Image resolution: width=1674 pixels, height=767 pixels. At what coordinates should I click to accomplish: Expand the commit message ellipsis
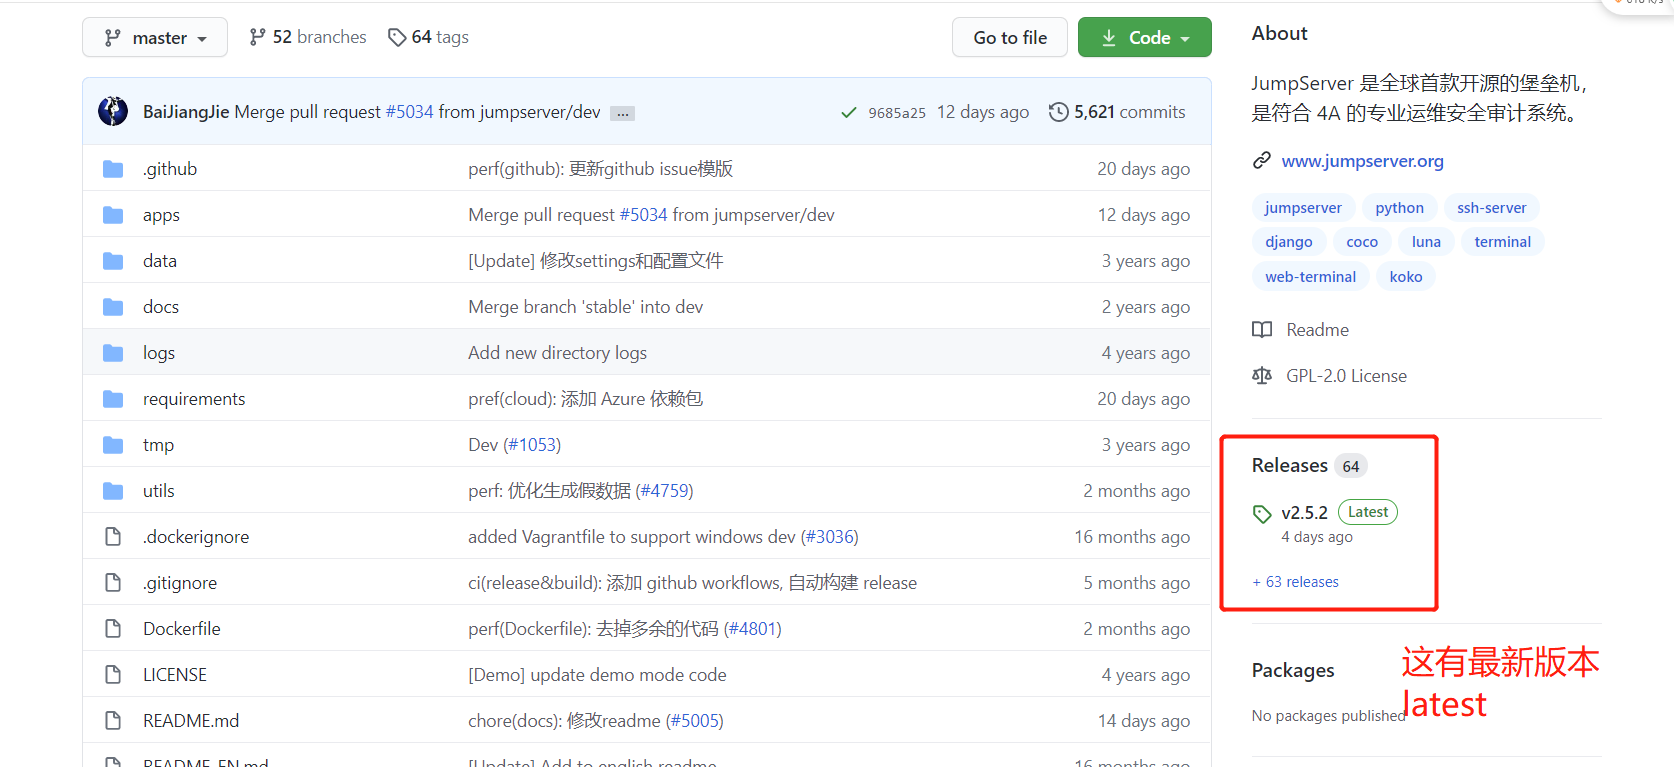[622, 113]
